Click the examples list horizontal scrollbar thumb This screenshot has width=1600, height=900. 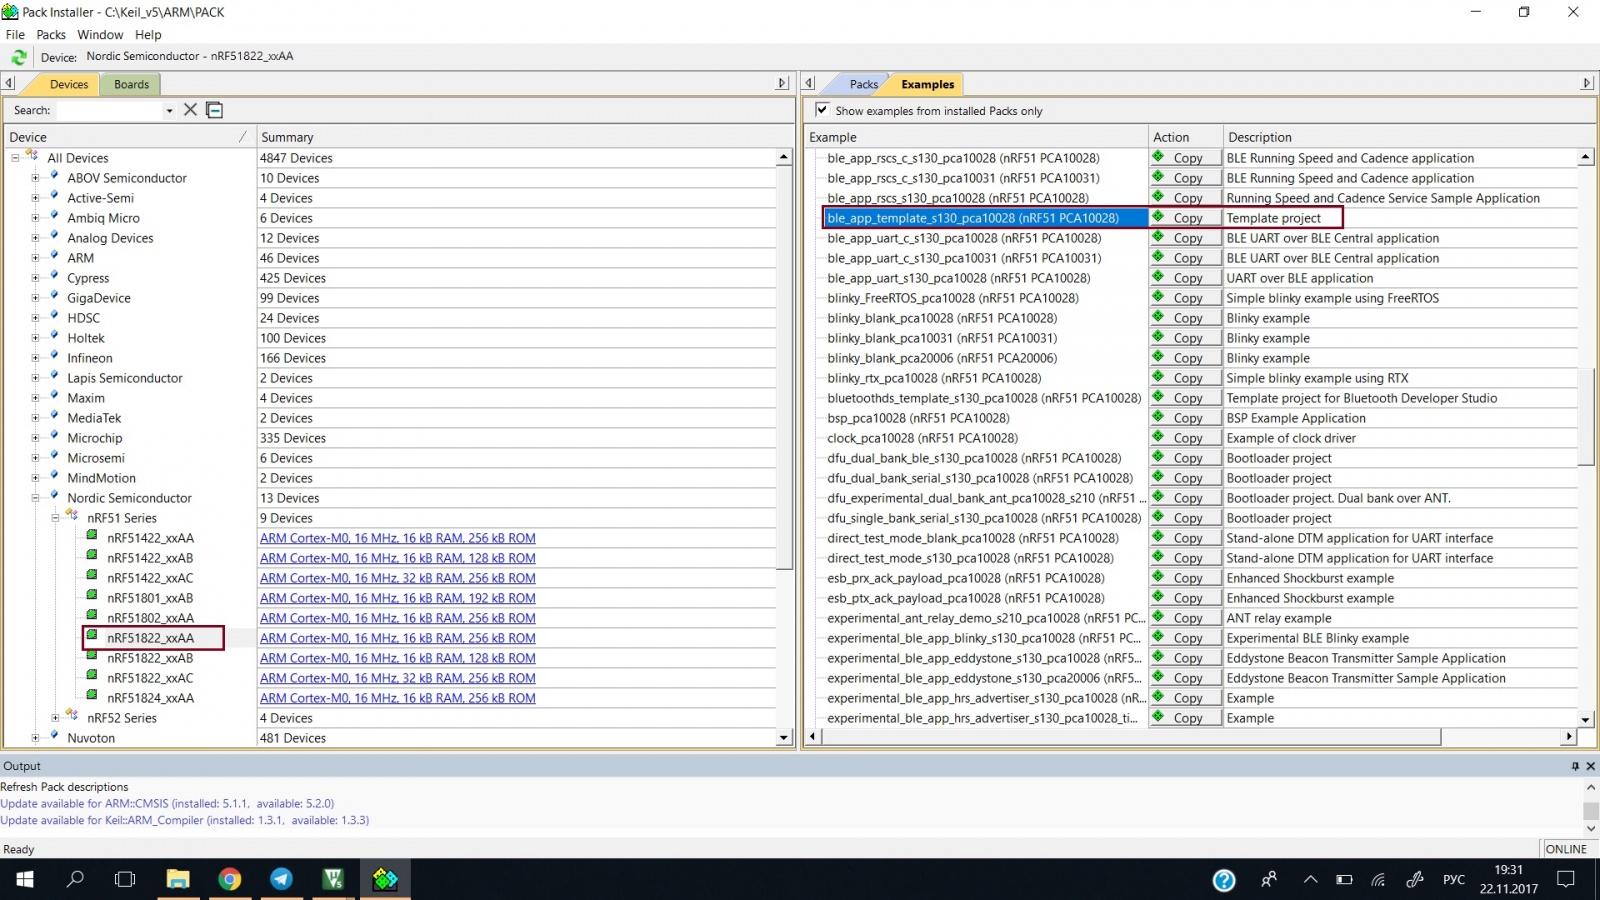coord(1130,737)
